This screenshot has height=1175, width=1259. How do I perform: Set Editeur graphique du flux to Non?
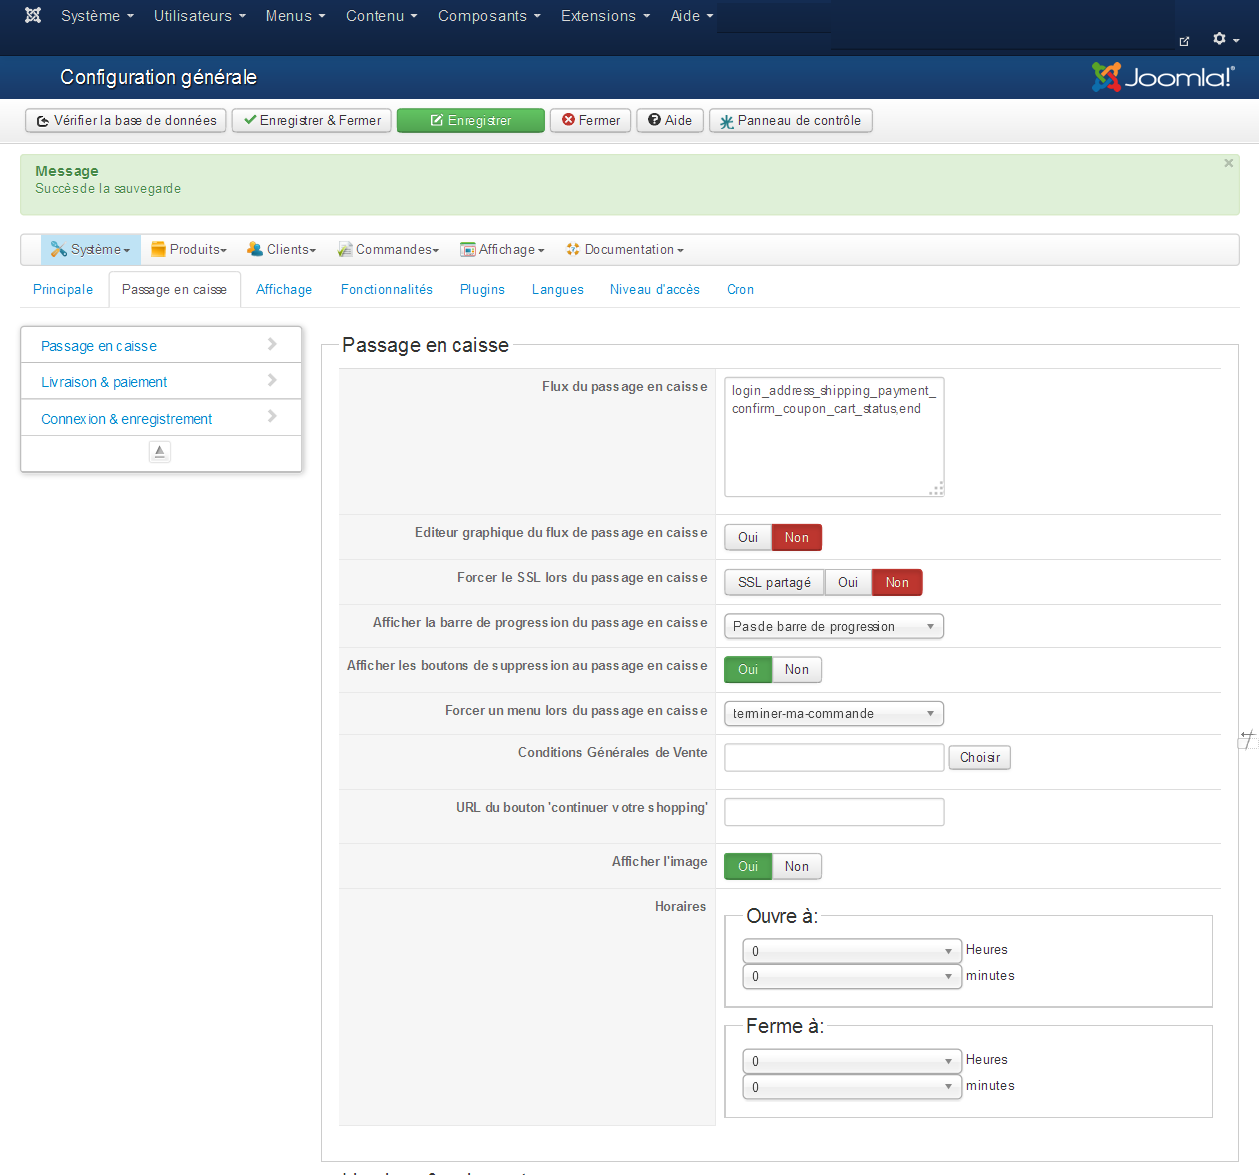click(x=797, y=537)
